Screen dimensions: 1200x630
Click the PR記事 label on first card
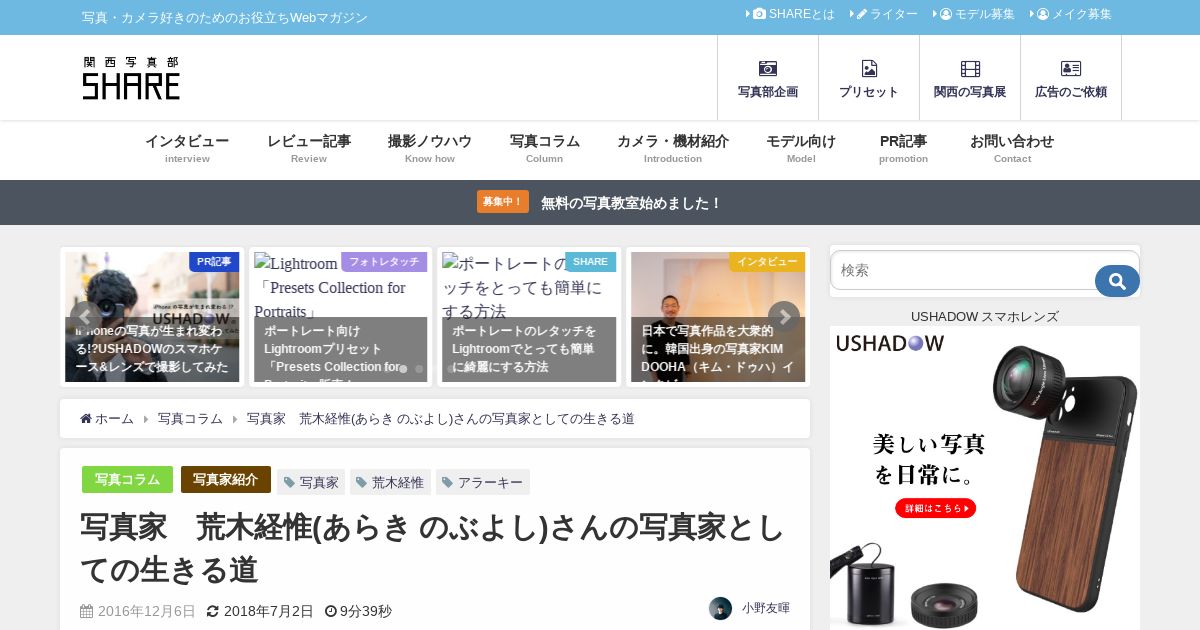[214, 262]
